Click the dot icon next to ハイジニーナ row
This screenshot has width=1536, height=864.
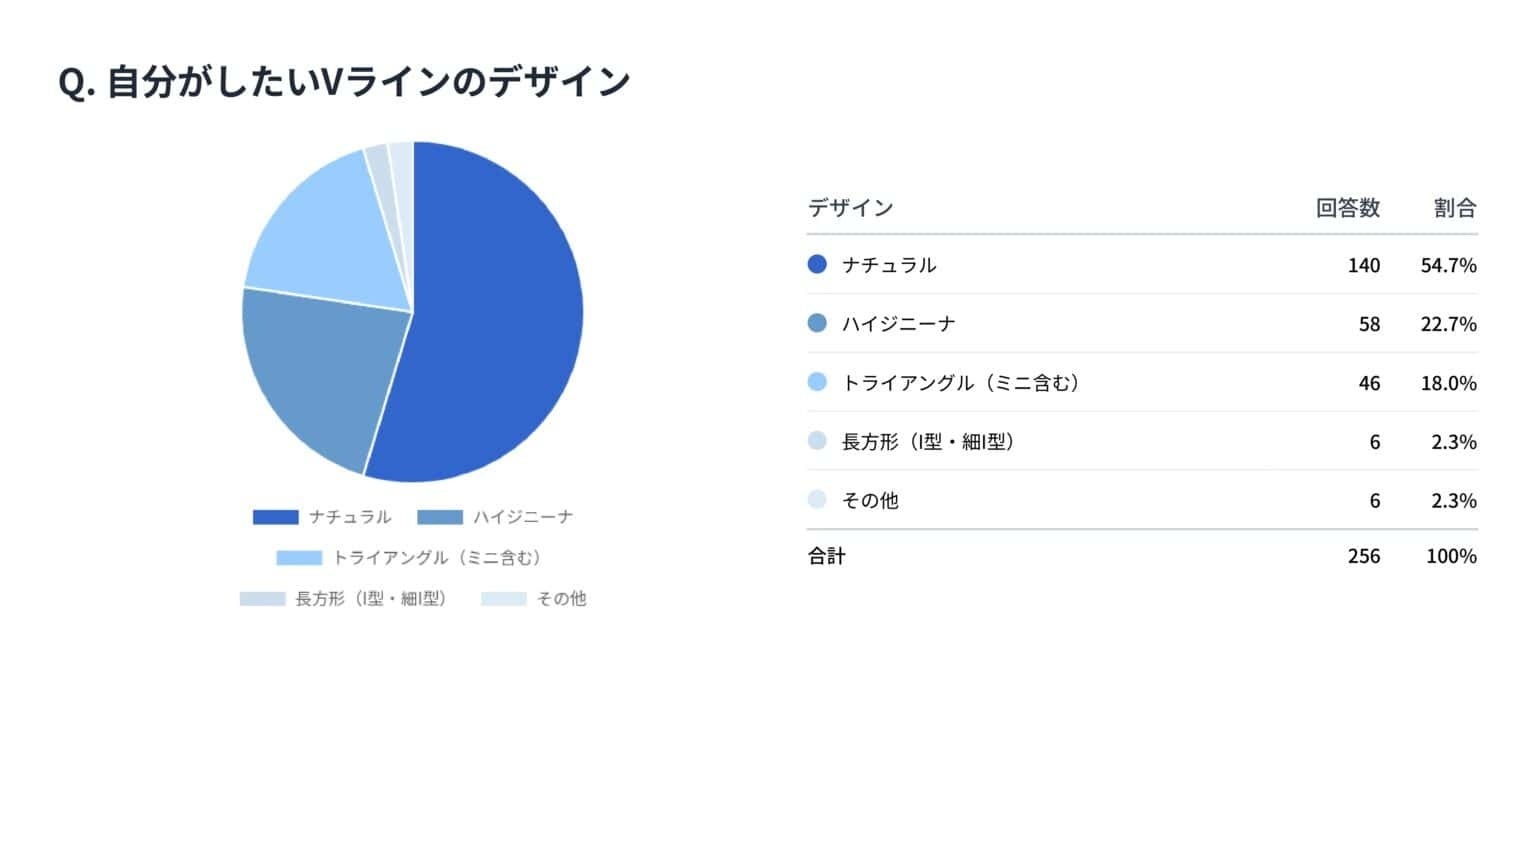click(x=817, y=323)
